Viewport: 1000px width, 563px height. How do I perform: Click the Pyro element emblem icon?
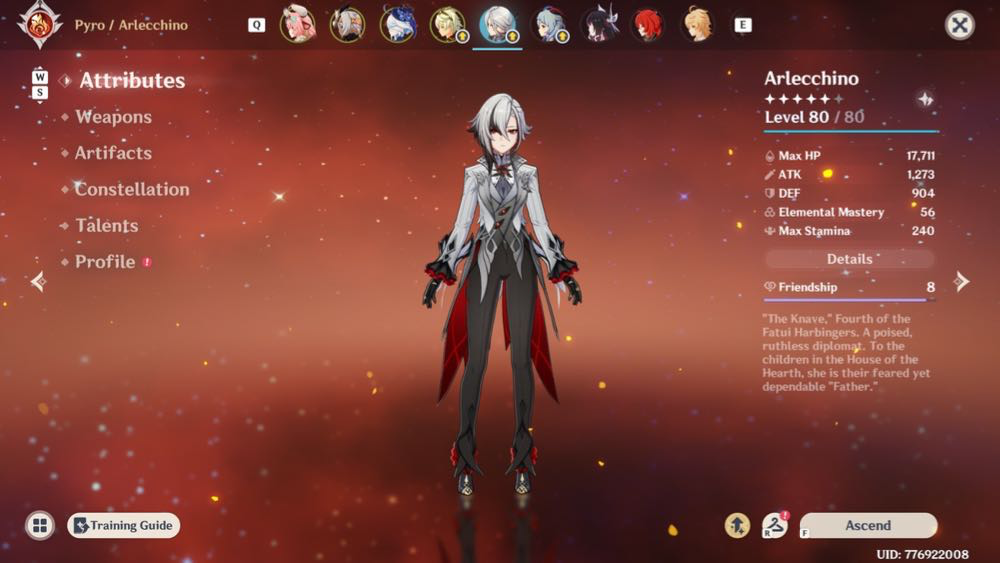pyautogui.click(x=40, y=24)
